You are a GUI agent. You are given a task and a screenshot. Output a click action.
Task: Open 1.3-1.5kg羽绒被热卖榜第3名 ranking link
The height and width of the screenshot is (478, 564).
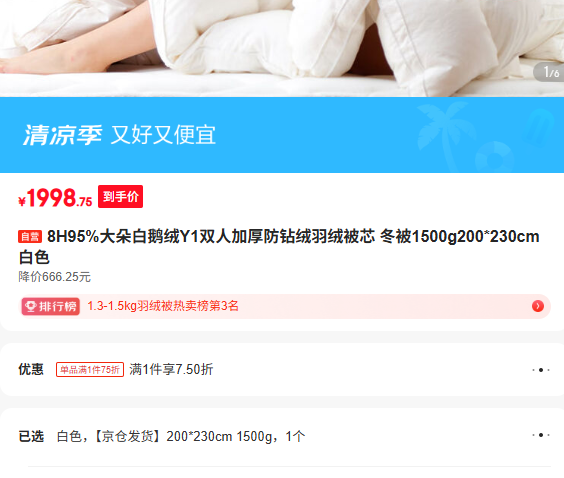163,306
